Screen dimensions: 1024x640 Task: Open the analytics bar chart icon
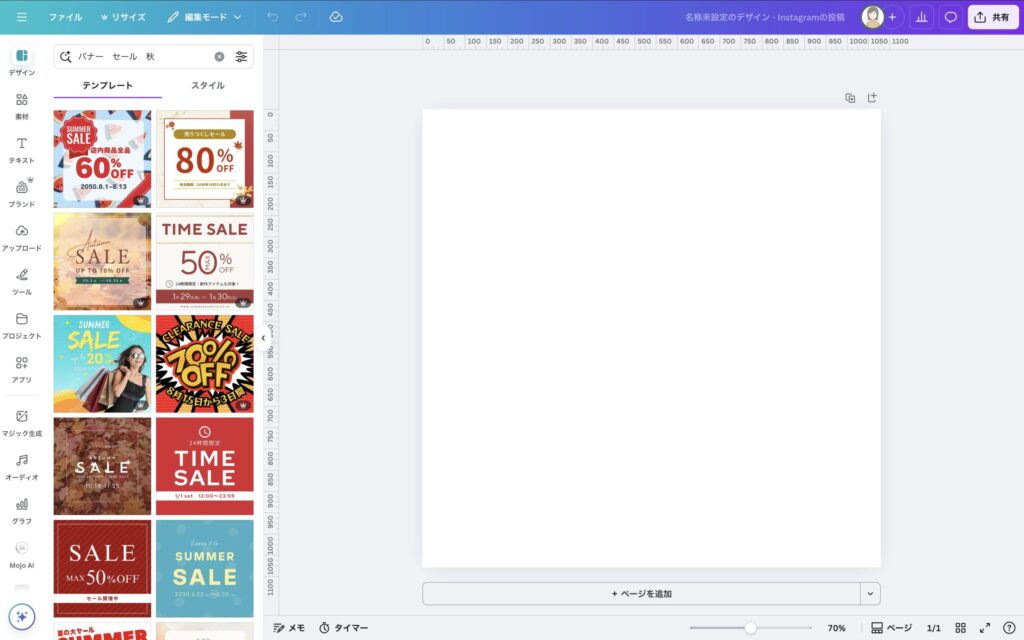921,17
